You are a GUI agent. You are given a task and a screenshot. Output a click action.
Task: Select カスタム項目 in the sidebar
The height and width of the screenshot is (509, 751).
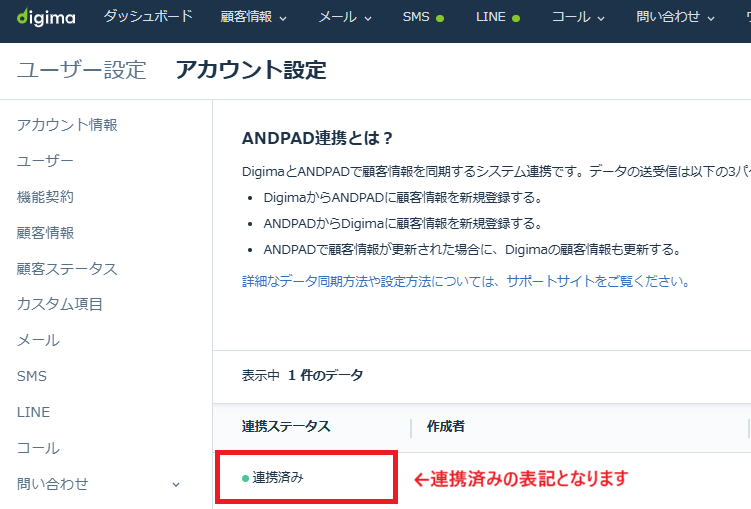click(x=60, y=304)
